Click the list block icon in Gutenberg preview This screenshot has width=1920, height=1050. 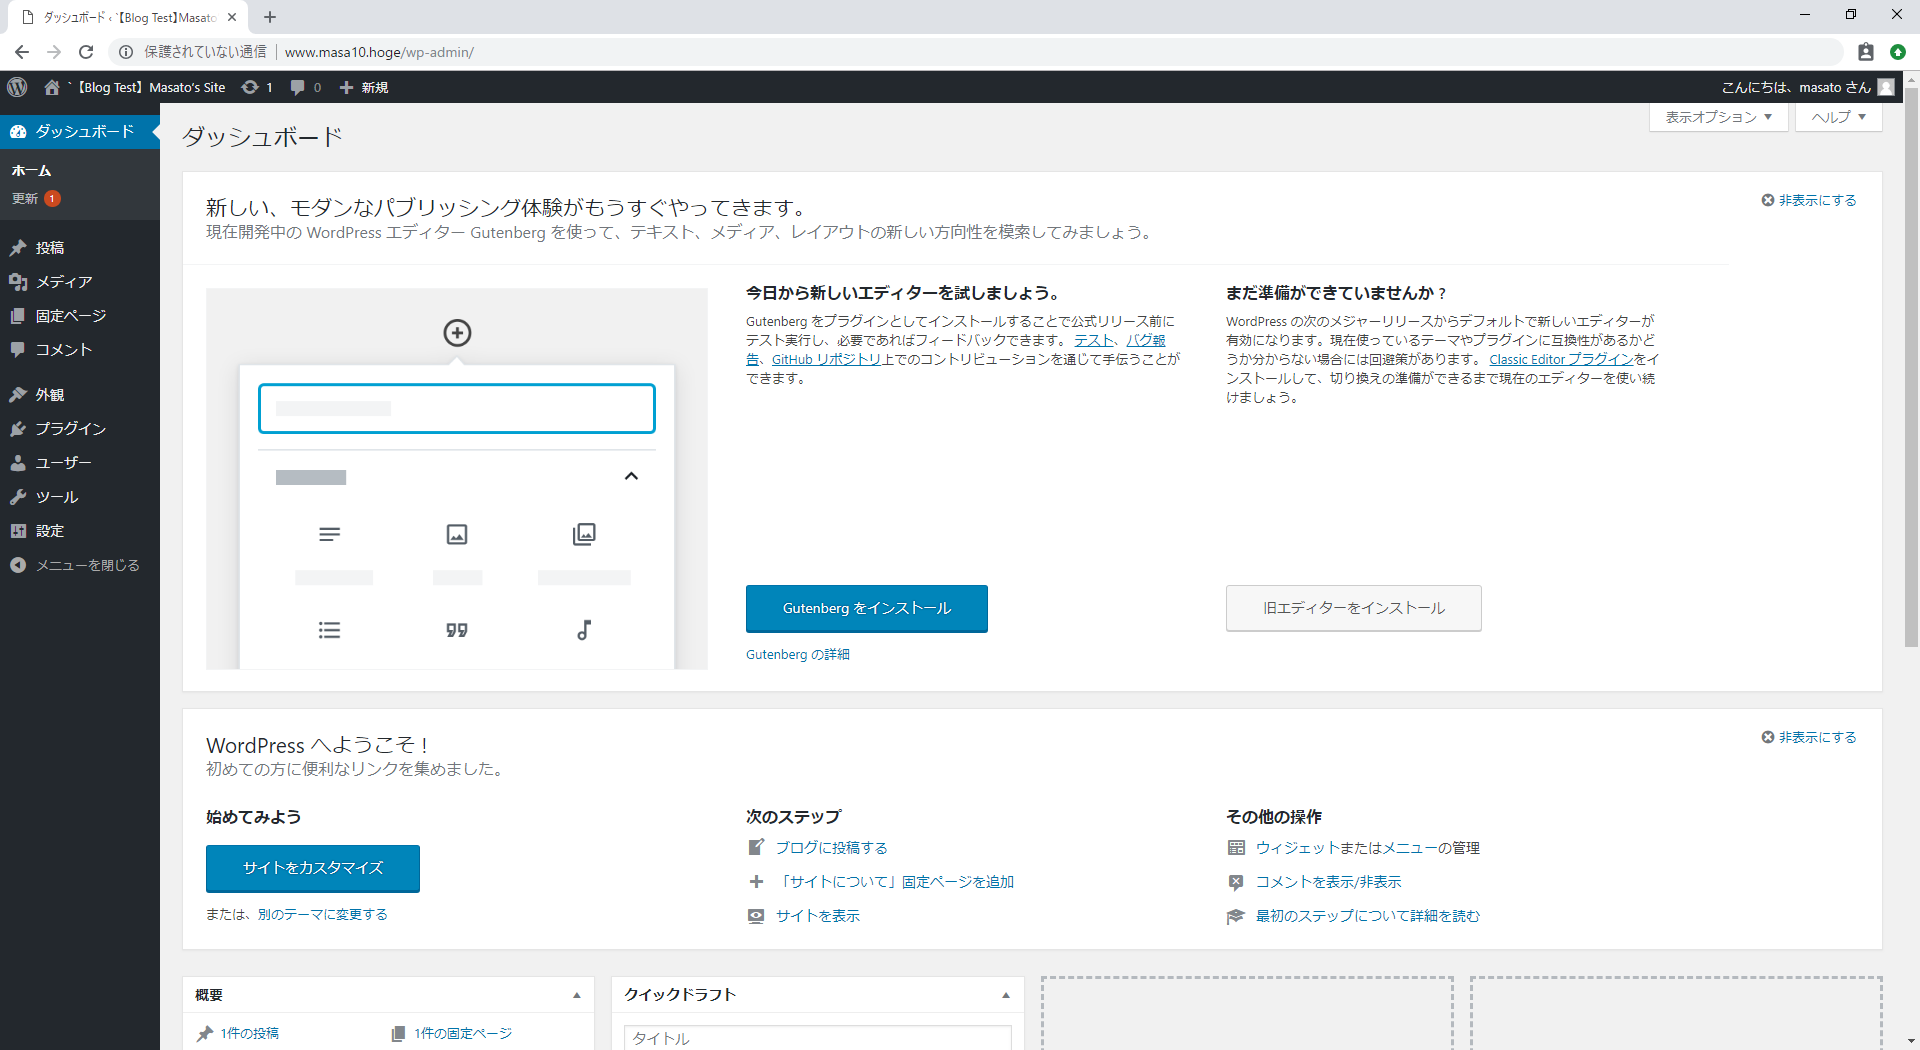329,630
